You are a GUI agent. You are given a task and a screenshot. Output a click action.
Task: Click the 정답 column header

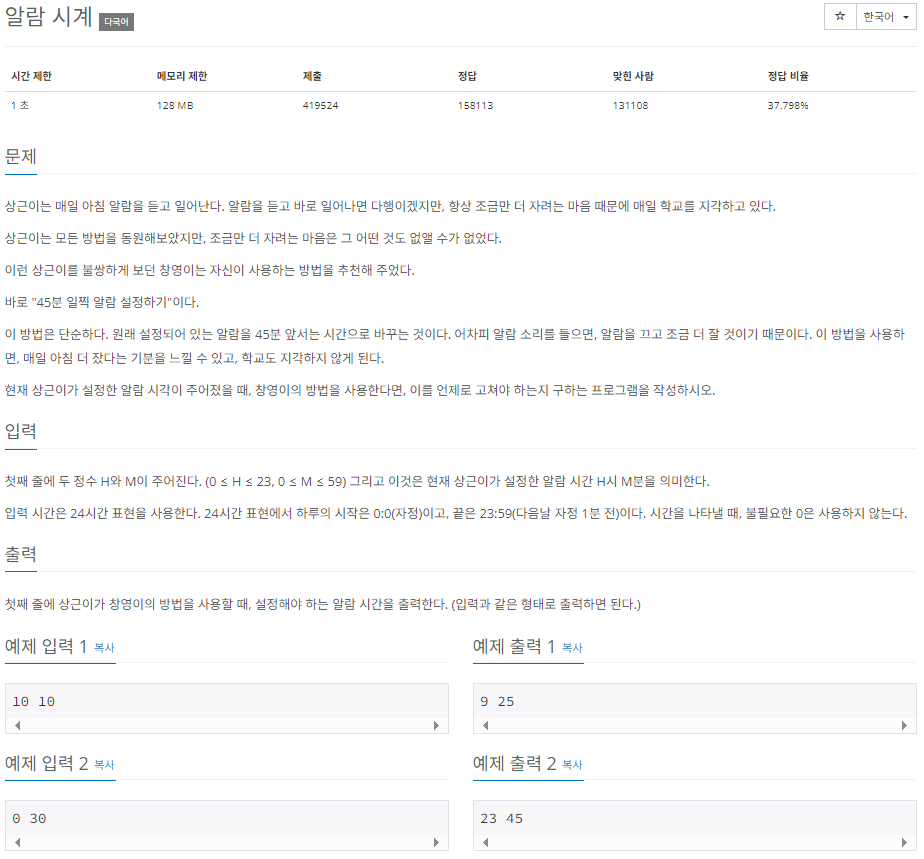click(467, 76)
